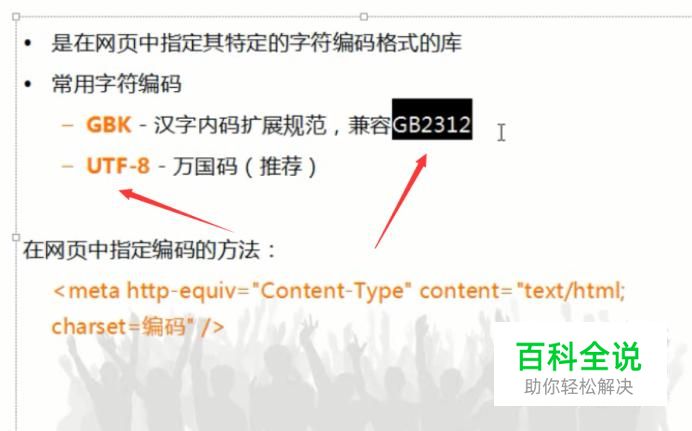
Task: Click the 在网页中指定编码的方法 heading line
Action: 149,250
